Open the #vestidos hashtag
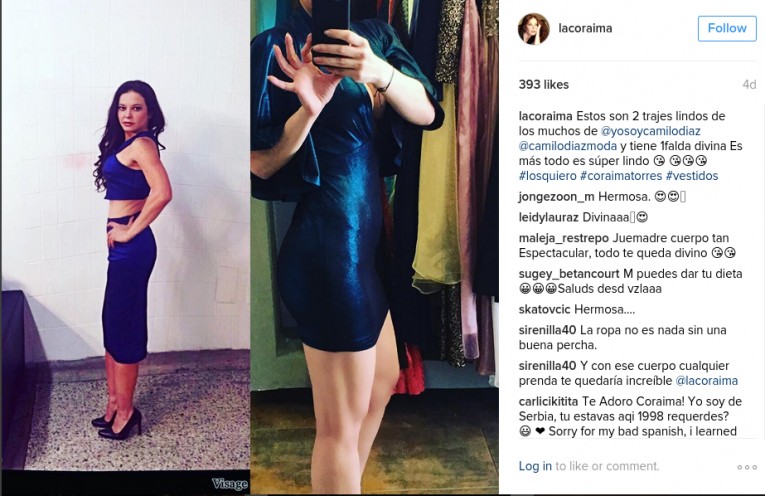The height and width of the screenshot is (496, 765). click(692, 176)
